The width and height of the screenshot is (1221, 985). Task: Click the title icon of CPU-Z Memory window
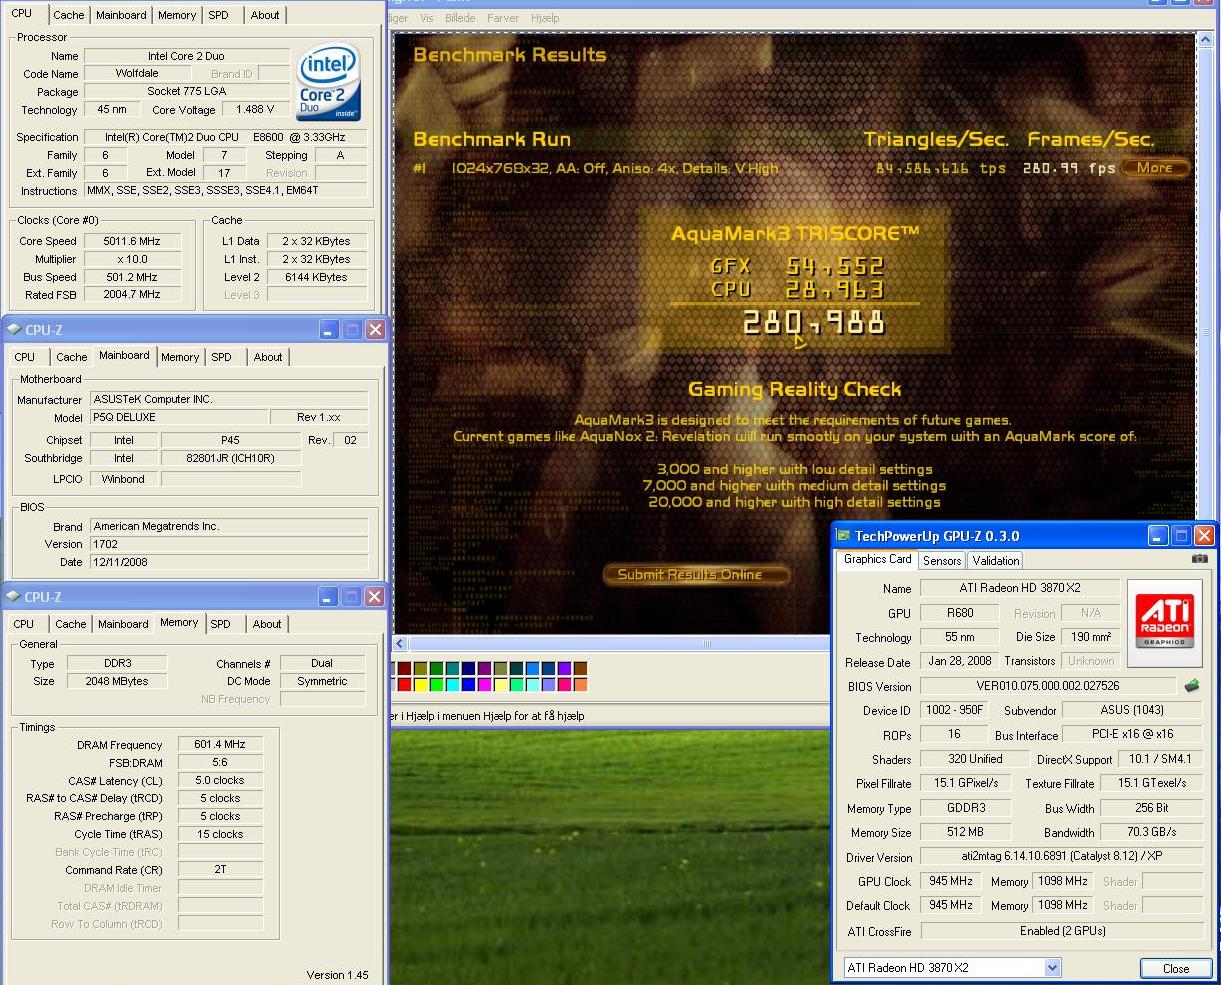coord(13,596)
